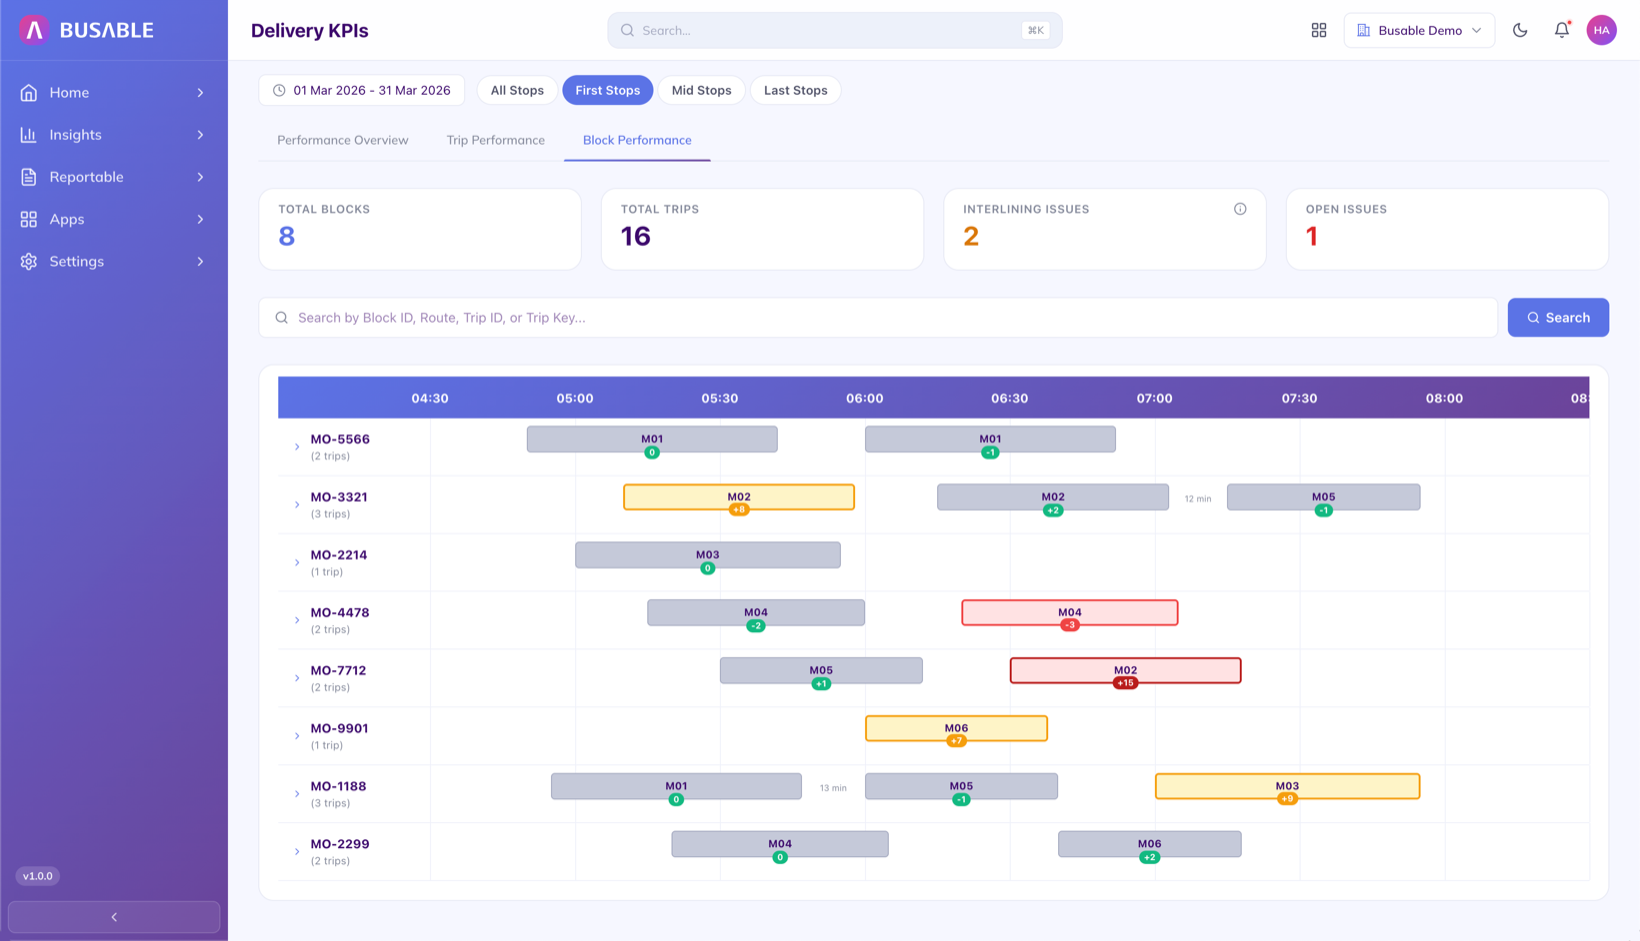Select the All Stops filter

click(517, 90)
